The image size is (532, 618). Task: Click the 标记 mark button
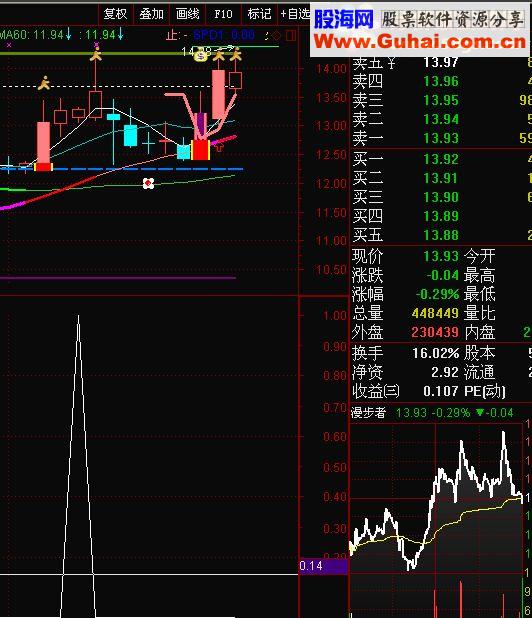pyautogui.click(x=259, y=14)
